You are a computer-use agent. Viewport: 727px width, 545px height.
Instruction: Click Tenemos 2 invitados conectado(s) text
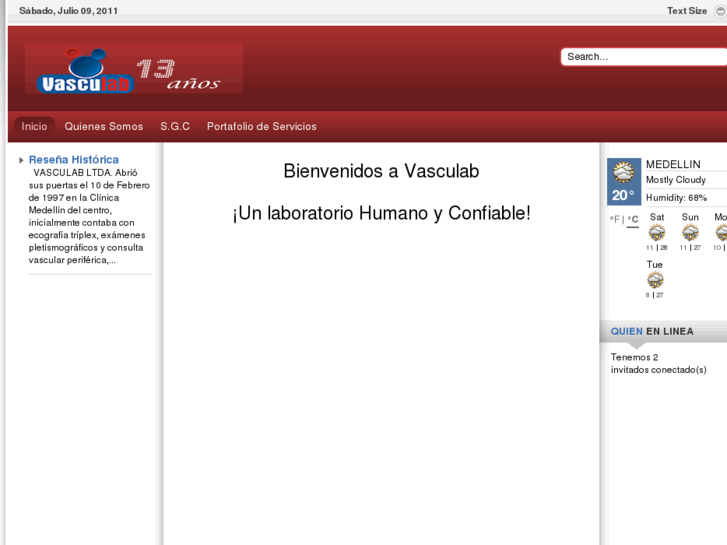(658, 363)
